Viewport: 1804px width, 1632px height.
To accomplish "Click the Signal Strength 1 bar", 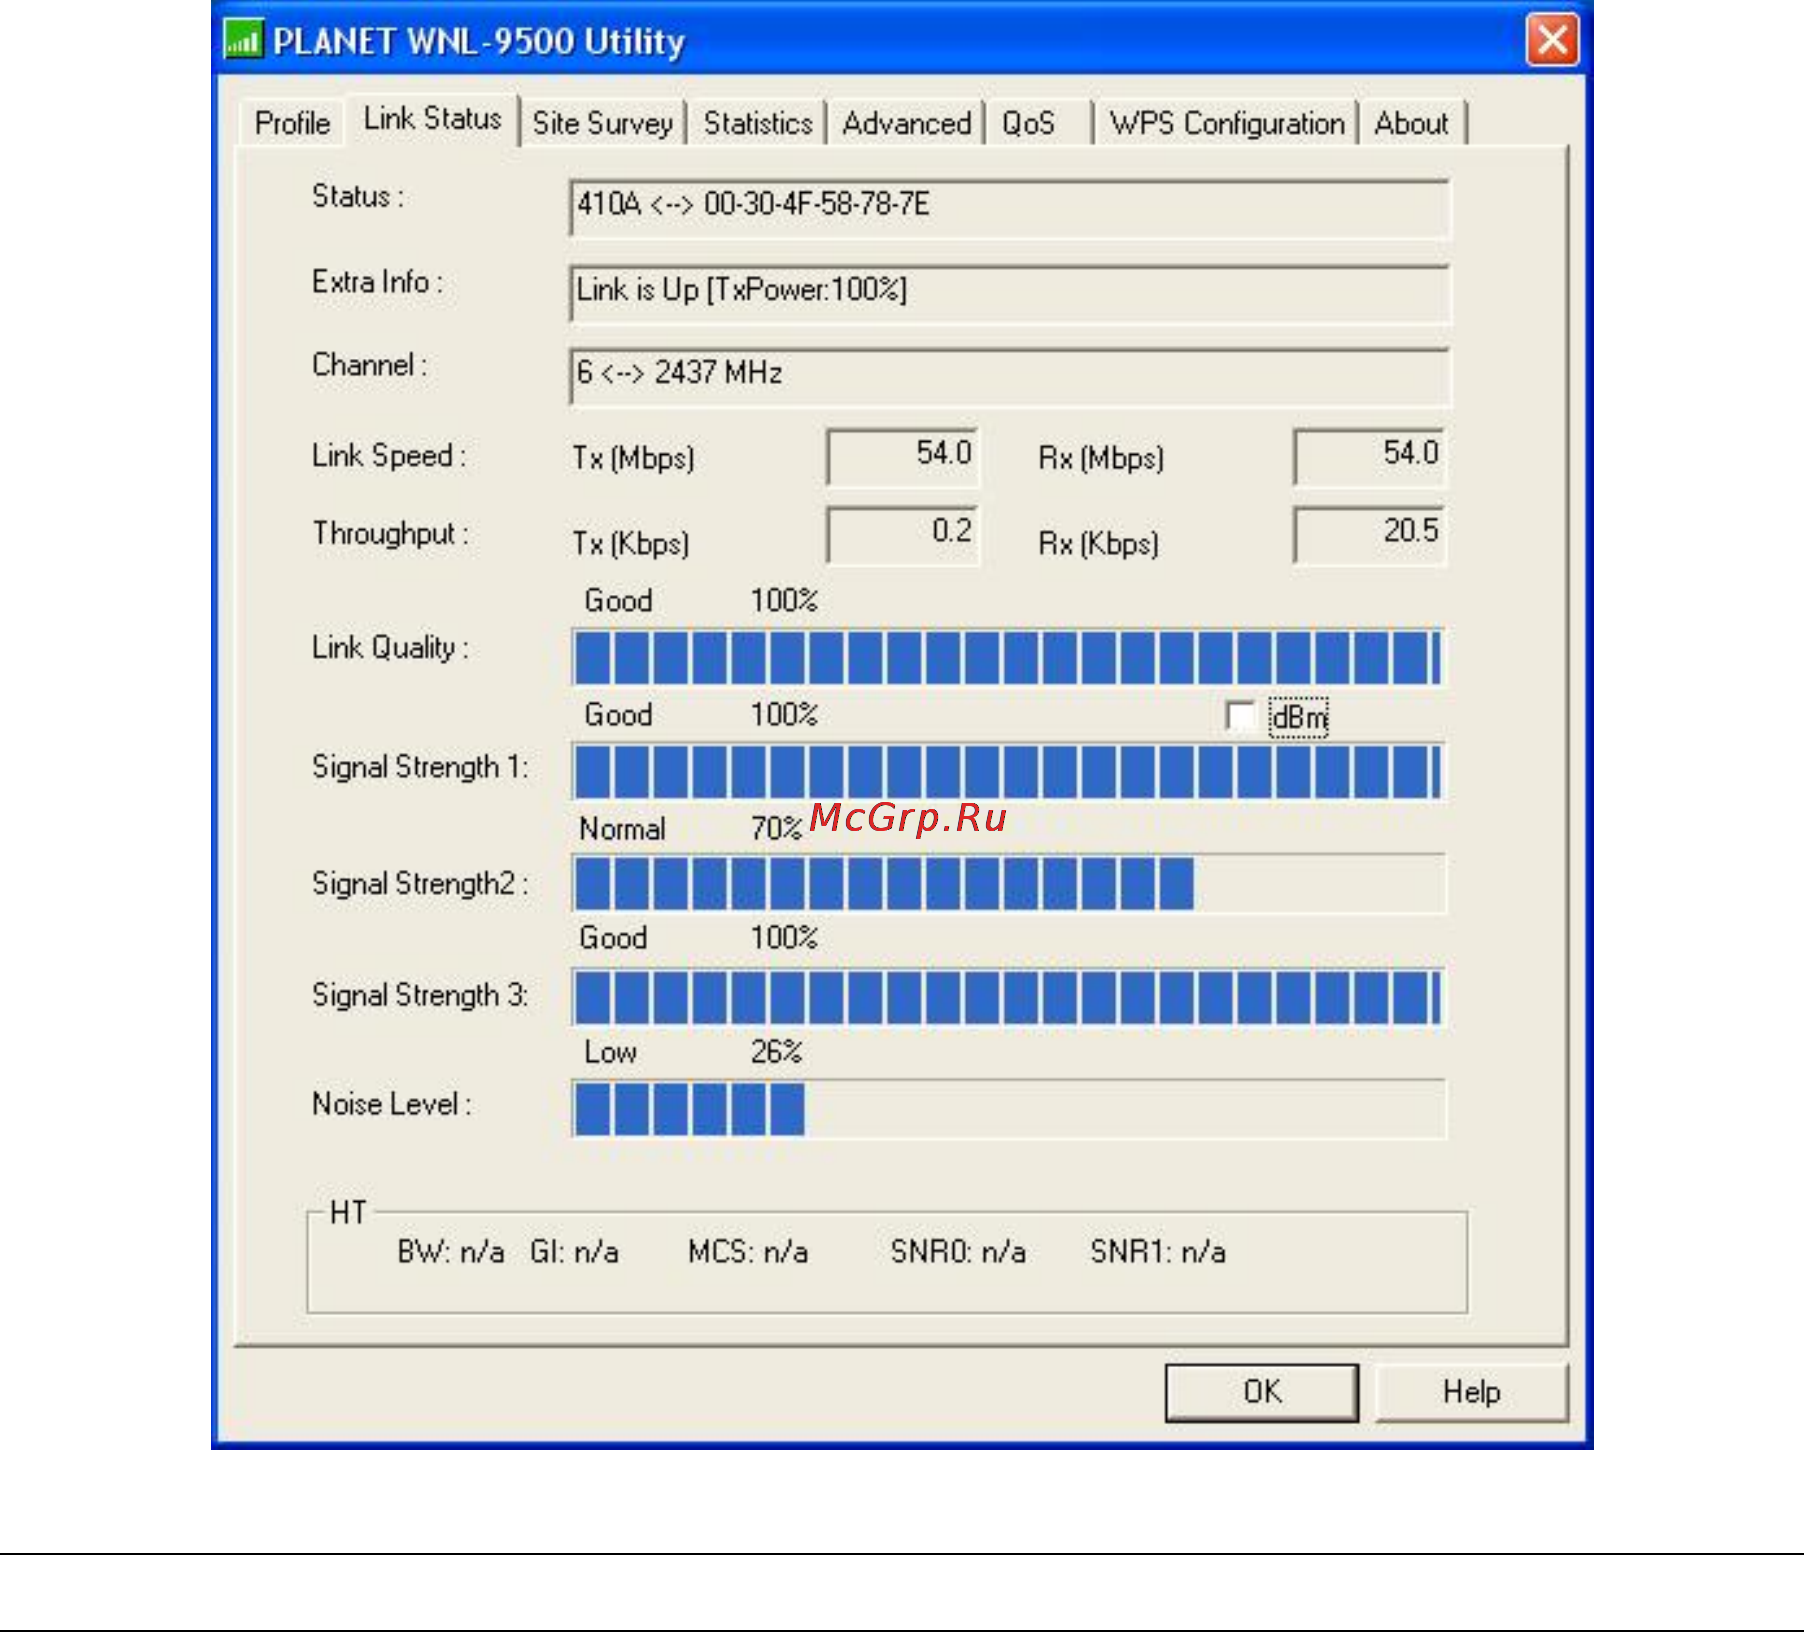I will pyautogui.click(x=1008, y=771).
